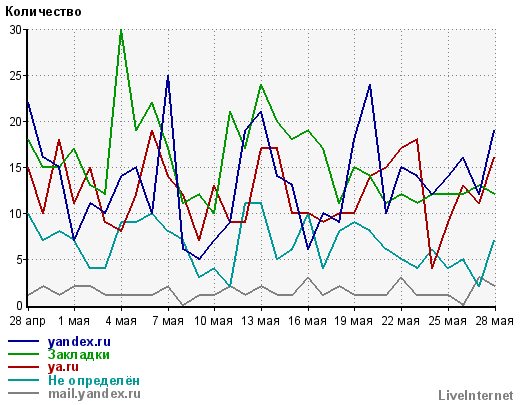
Task: Click the red ya.ru dip at 24 мая
Action: 432,268
